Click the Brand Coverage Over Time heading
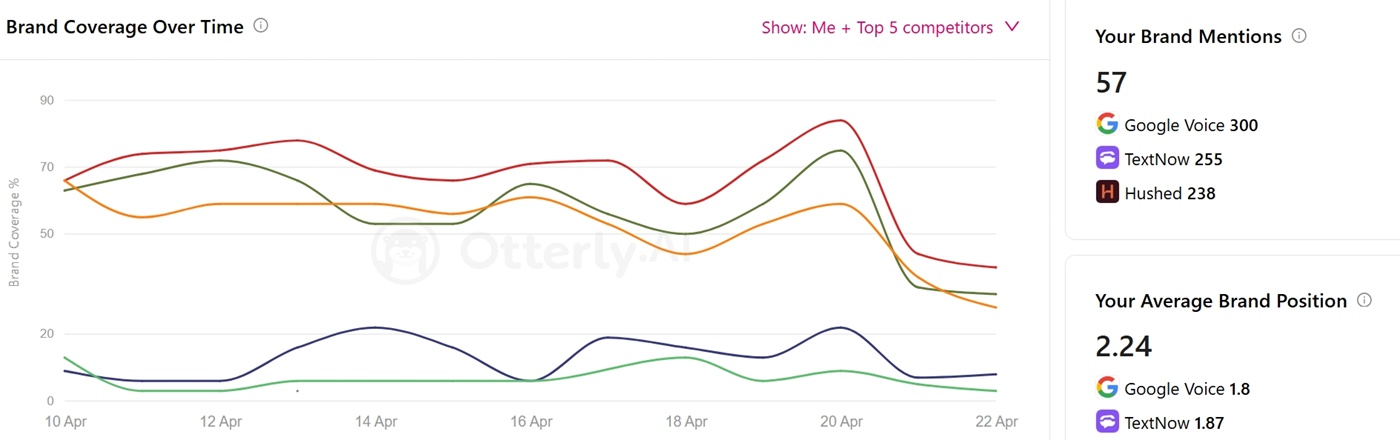Viewport: 1400px width, 440px height. coord(125,27)
